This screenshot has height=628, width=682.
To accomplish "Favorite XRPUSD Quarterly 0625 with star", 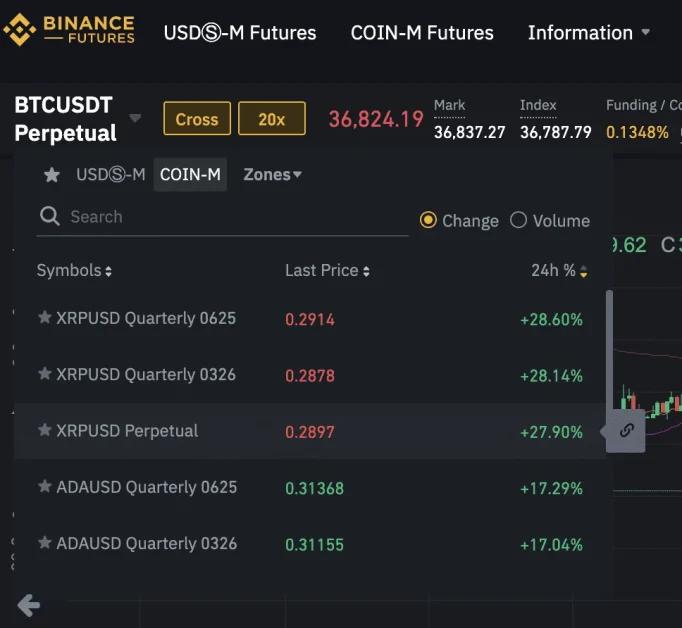I will (44, 318).
